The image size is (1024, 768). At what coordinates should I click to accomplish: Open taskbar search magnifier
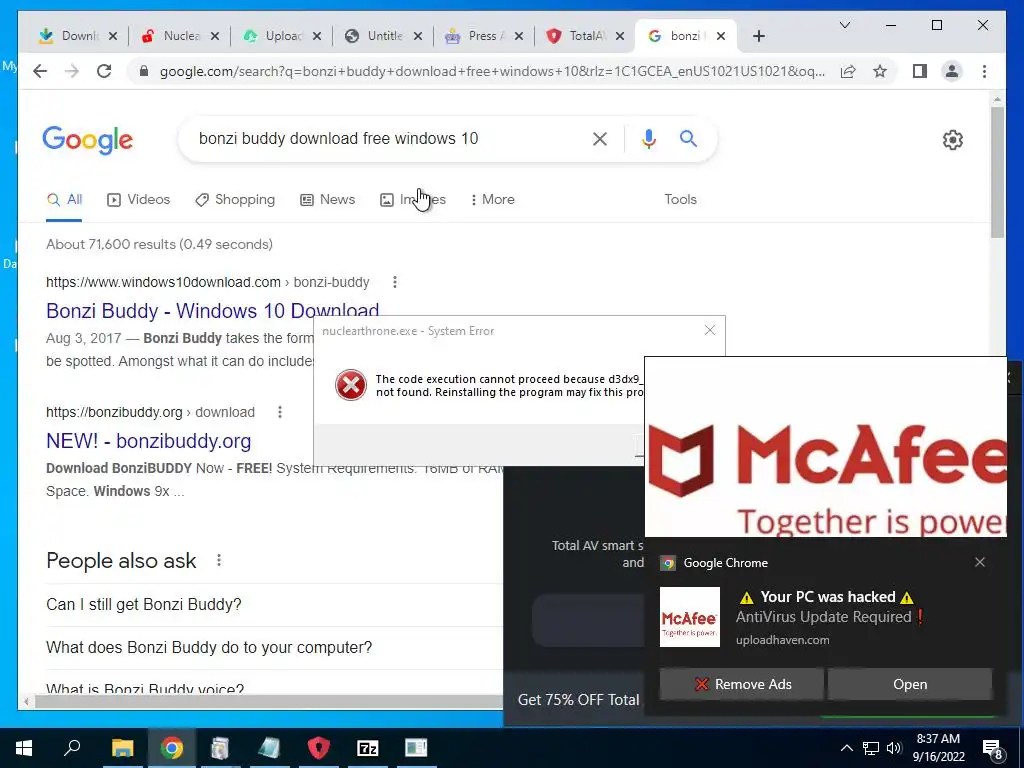72,748
